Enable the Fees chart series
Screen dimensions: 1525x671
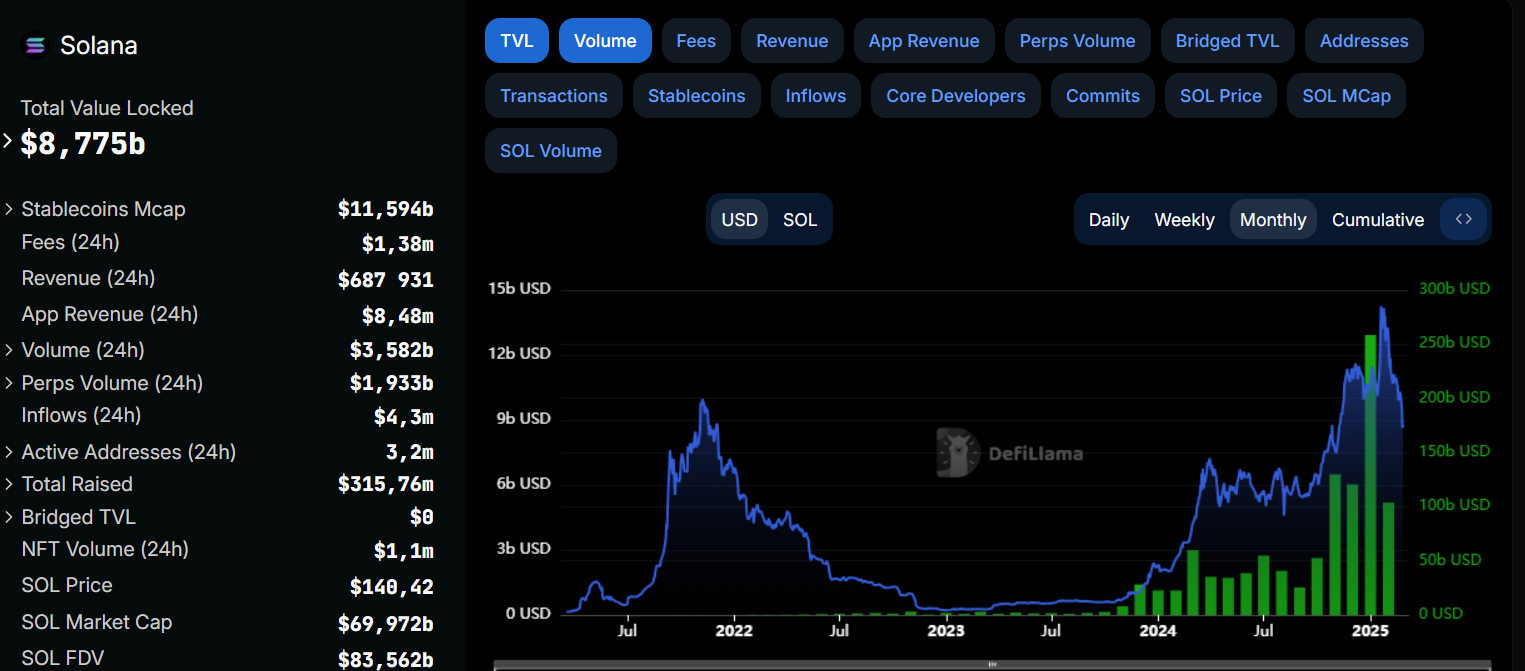click(696, 41)
